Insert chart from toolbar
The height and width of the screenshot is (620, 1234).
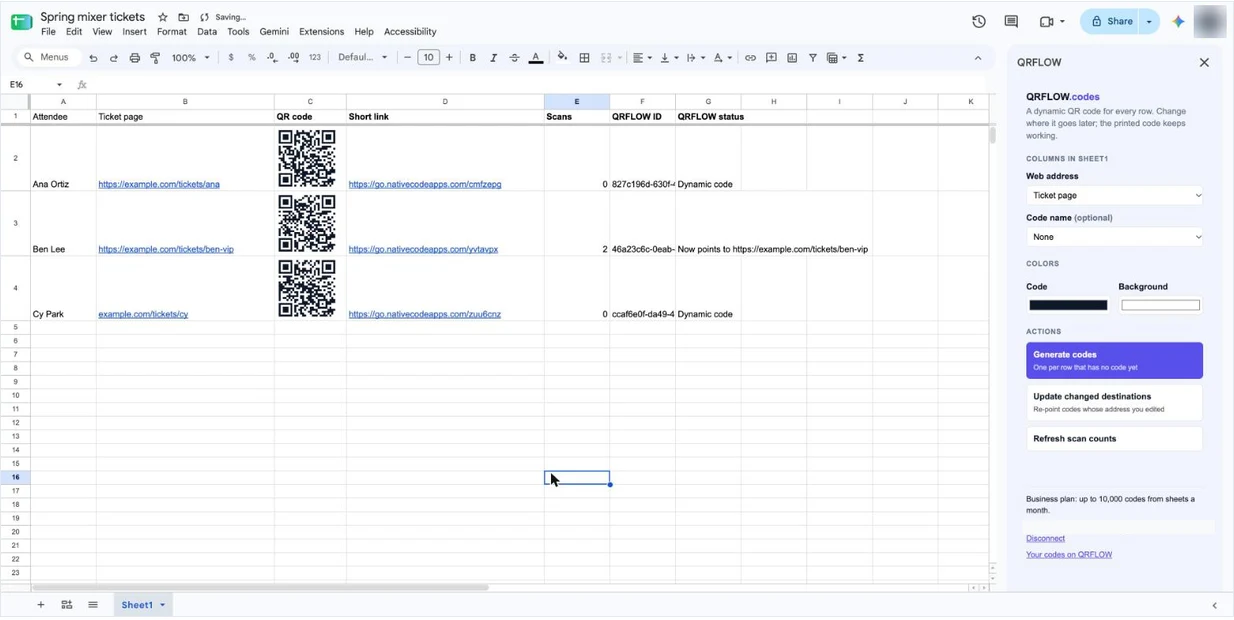pyautogui.click(x=792, y=58)
